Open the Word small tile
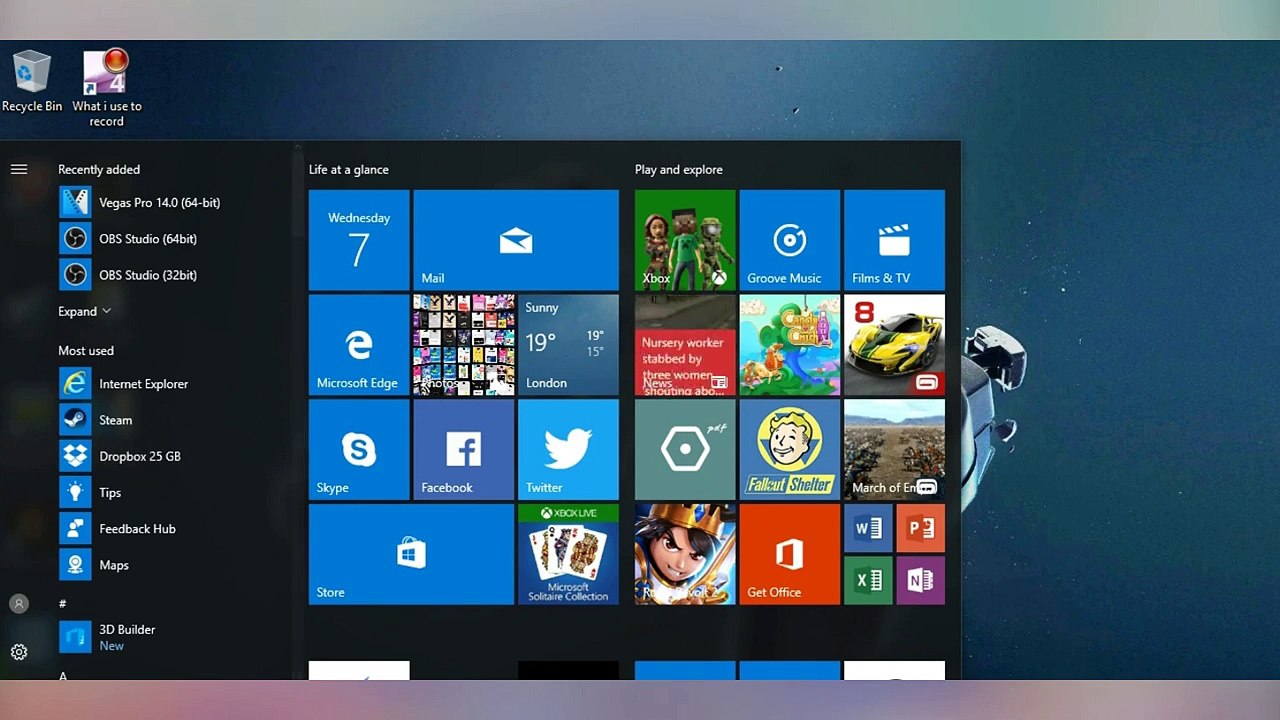 click(868, 528)
